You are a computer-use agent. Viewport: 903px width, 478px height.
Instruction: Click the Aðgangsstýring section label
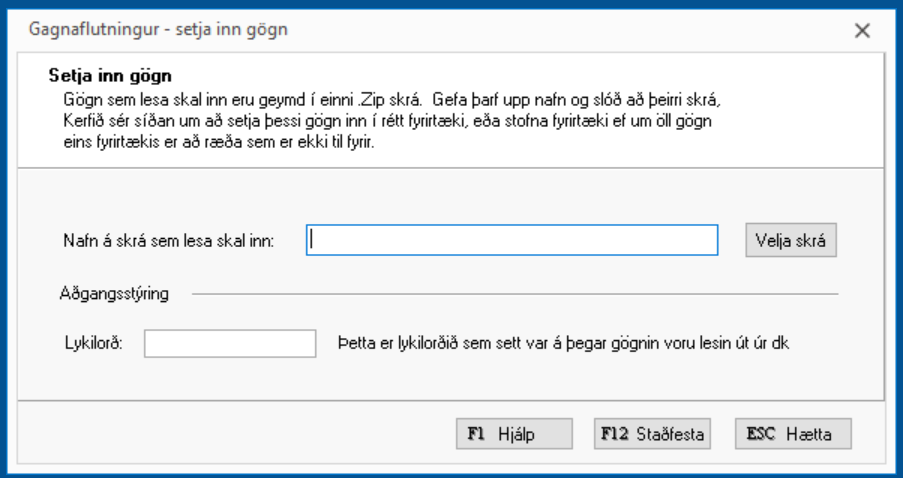tap(114, 295)
